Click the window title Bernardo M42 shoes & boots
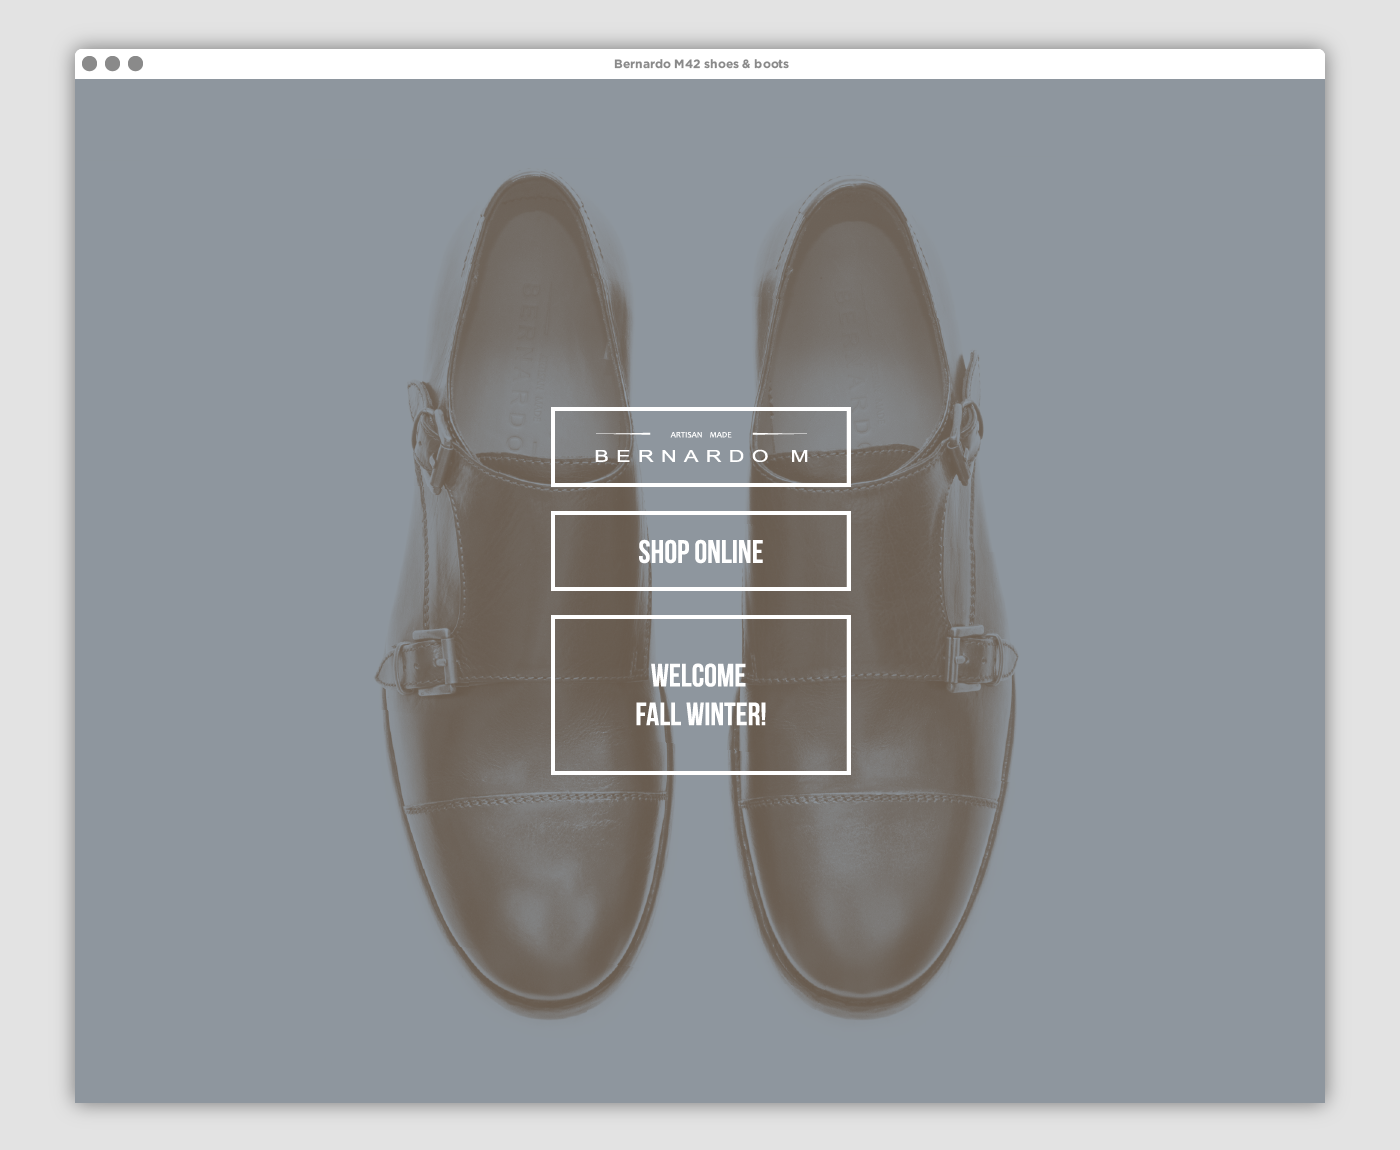Screen dimensions: 1400x1150 point(700,64)
